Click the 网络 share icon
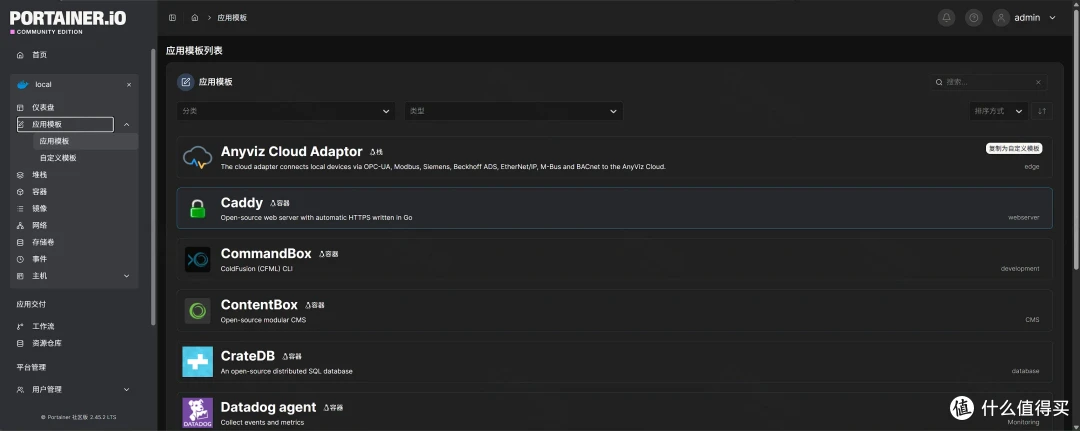1080x431 pixels. [20, 225]
